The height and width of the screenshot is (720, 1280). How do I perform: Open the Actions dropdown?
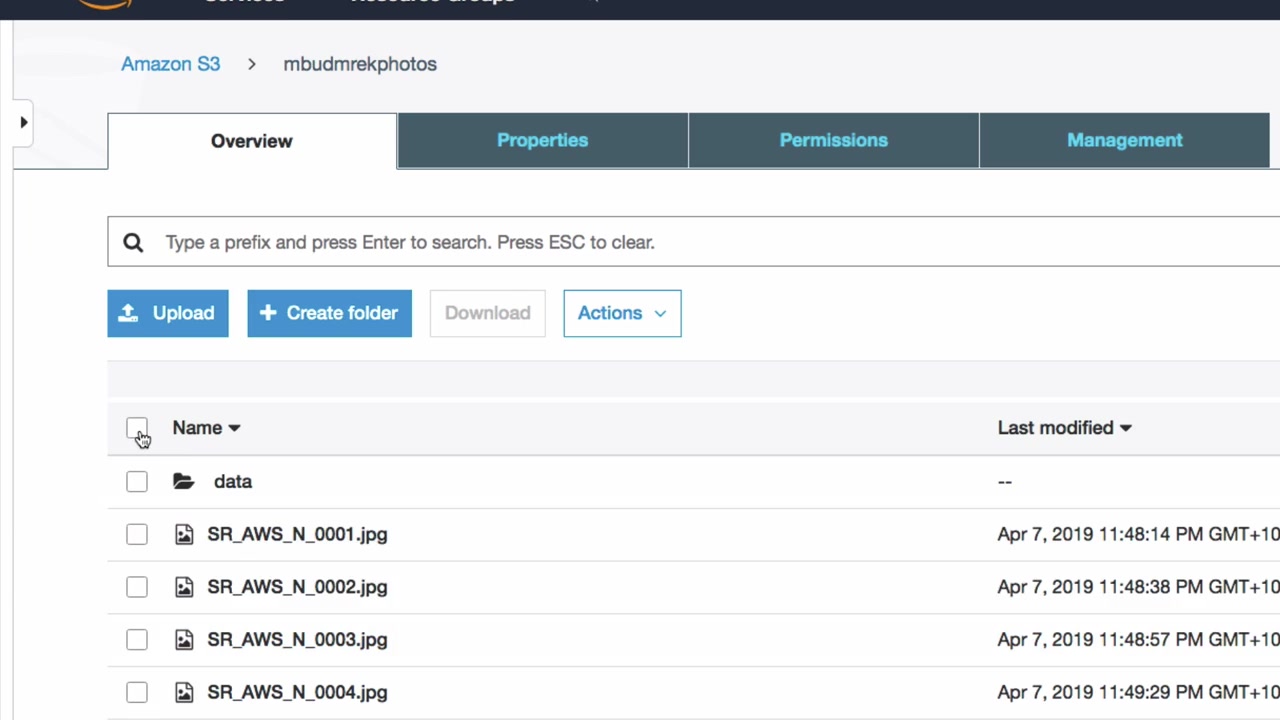(x=622, y=313)
